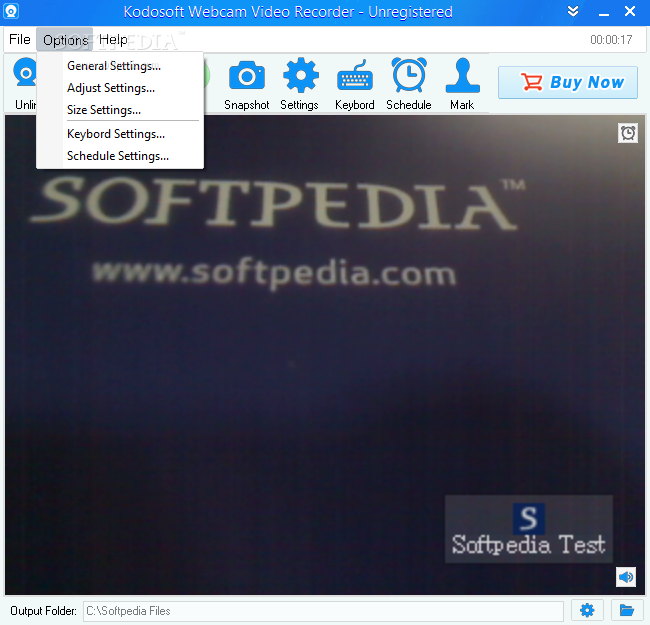Open the Schedule alarm clock icon
Viewport: 650px width, 625px height.
tap(409, 75)
